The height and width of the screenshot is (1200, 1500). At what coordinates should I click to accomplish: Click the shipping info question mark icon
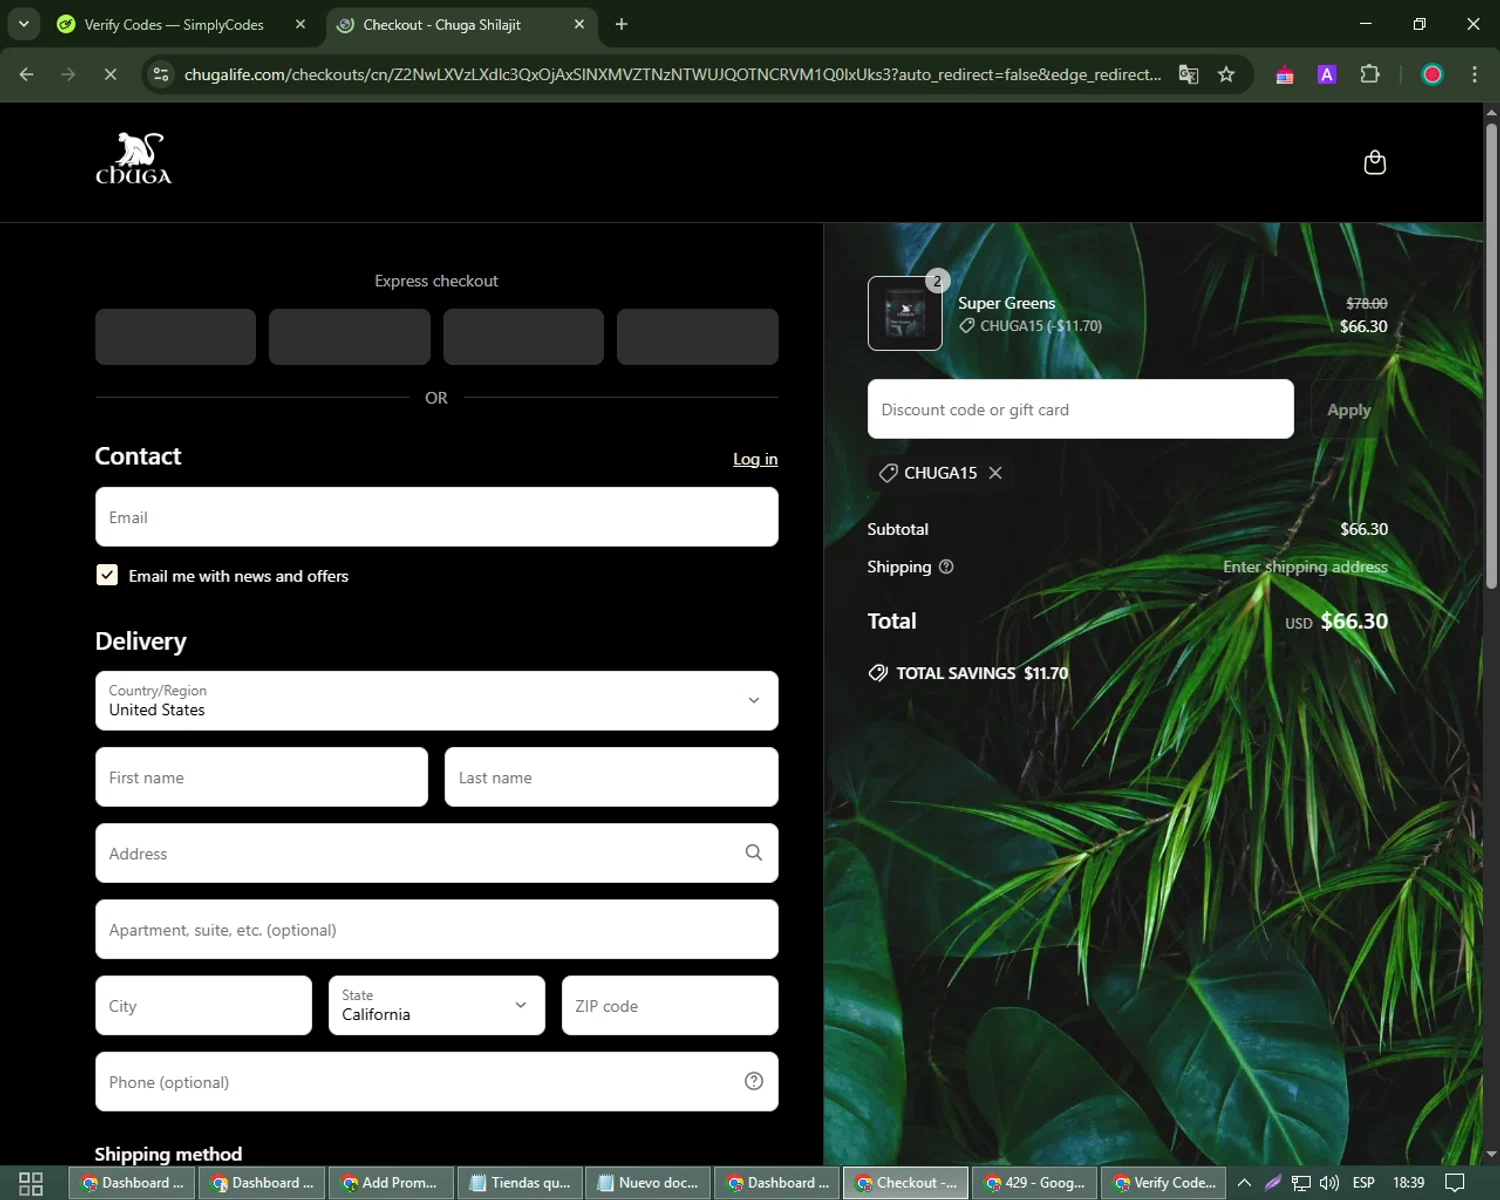point(946,567)
